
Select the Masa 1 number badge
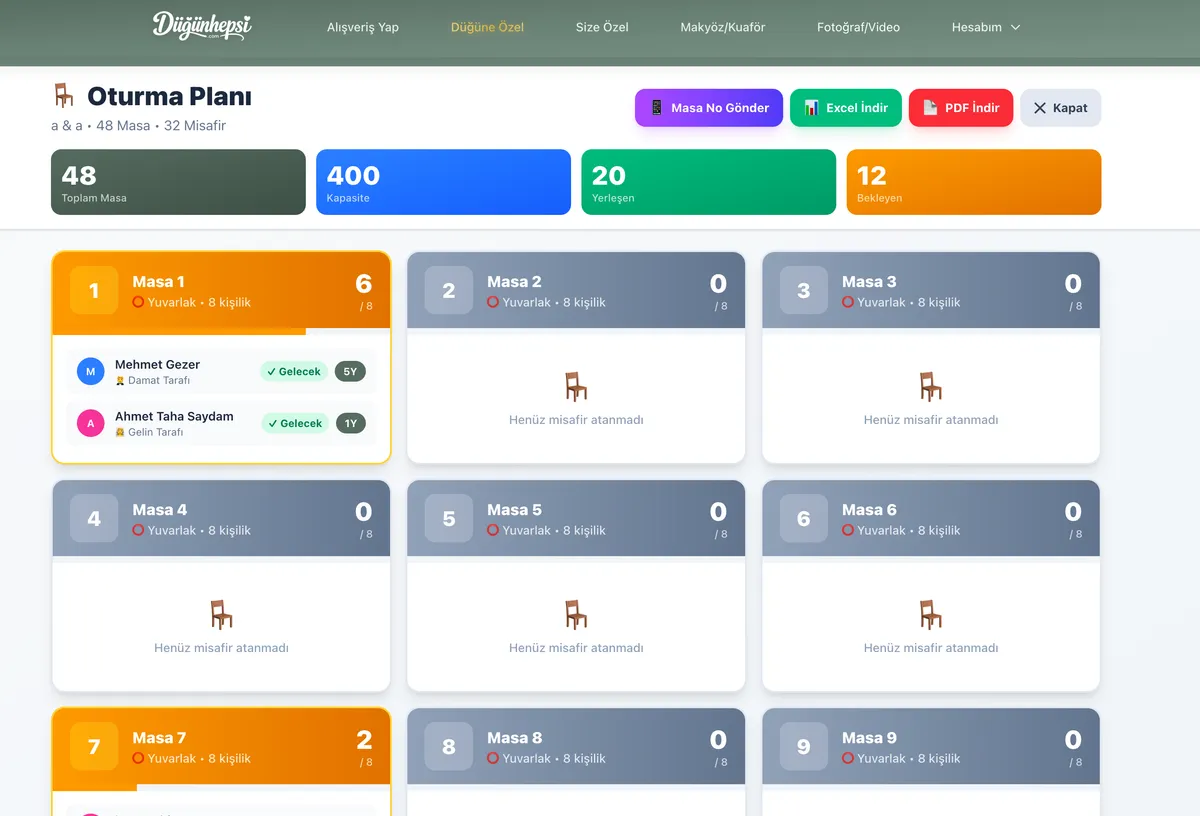94,291
